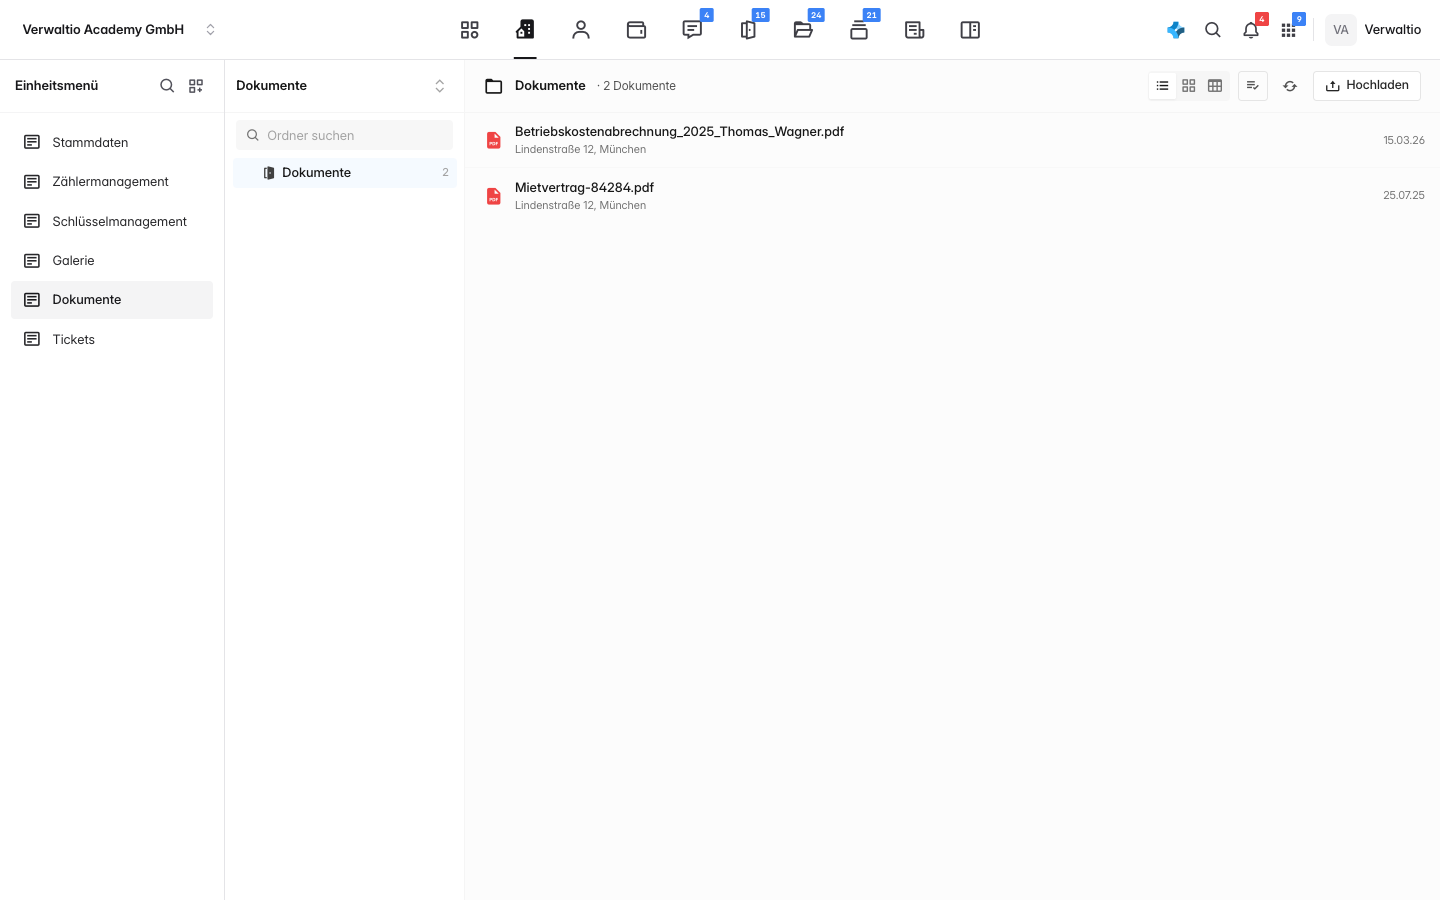Open Betriebskostenabrechnung_2025_Thomas_Wagner.pdf
1440x900 pixels.
[953, 140]
